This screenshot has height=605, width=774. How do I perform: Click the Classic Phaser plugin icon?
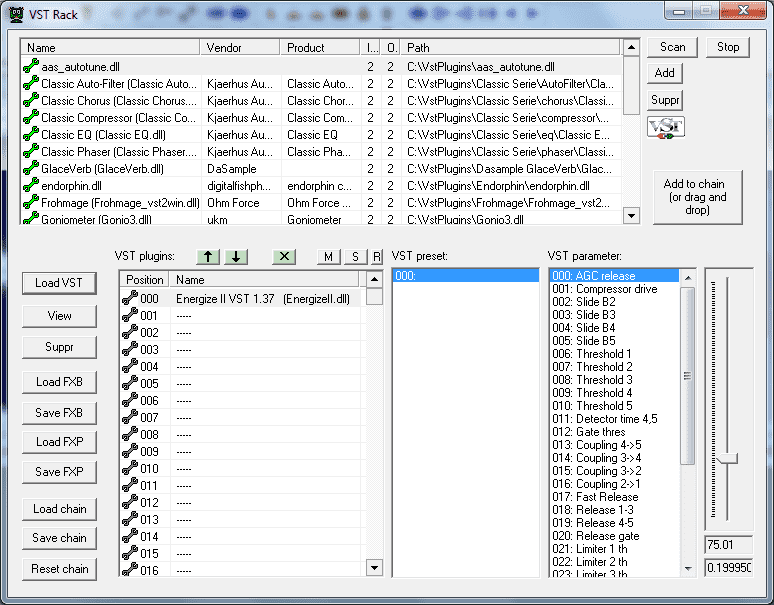(x=31, y=151)
